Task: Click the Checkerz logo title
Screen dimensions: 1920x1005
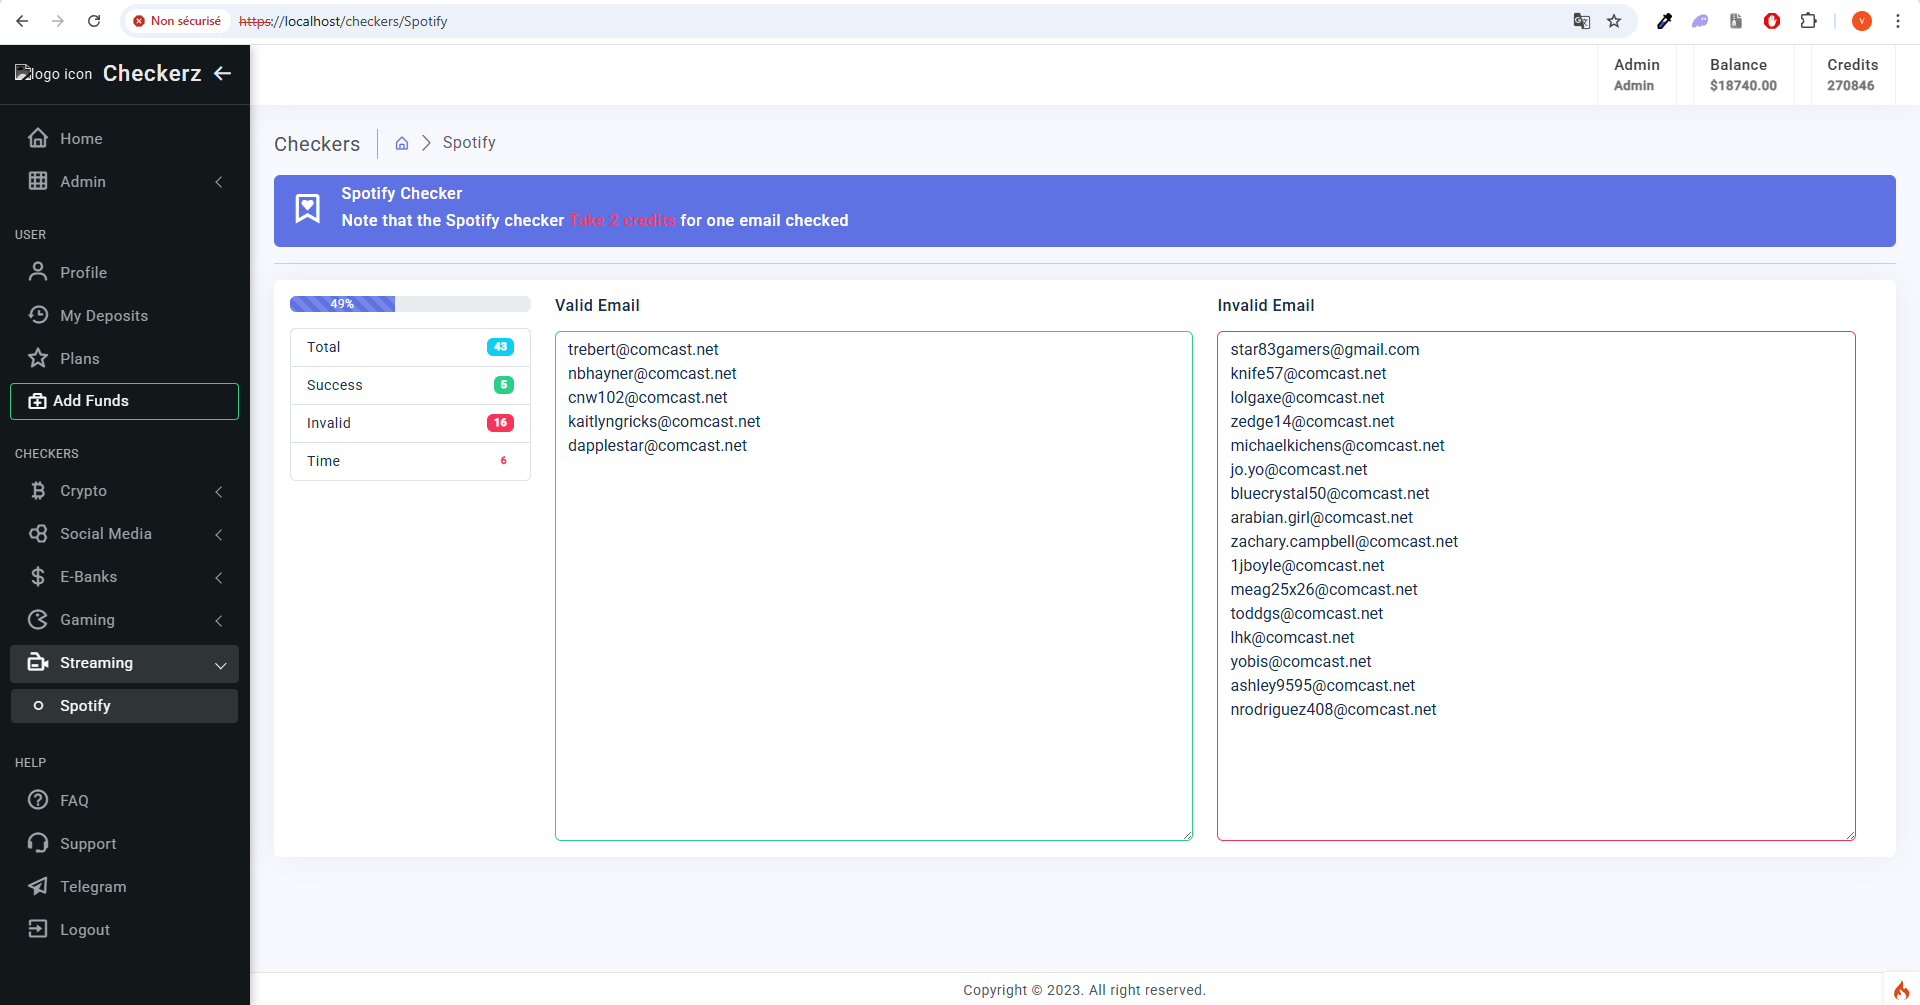Action: (152, 73)
